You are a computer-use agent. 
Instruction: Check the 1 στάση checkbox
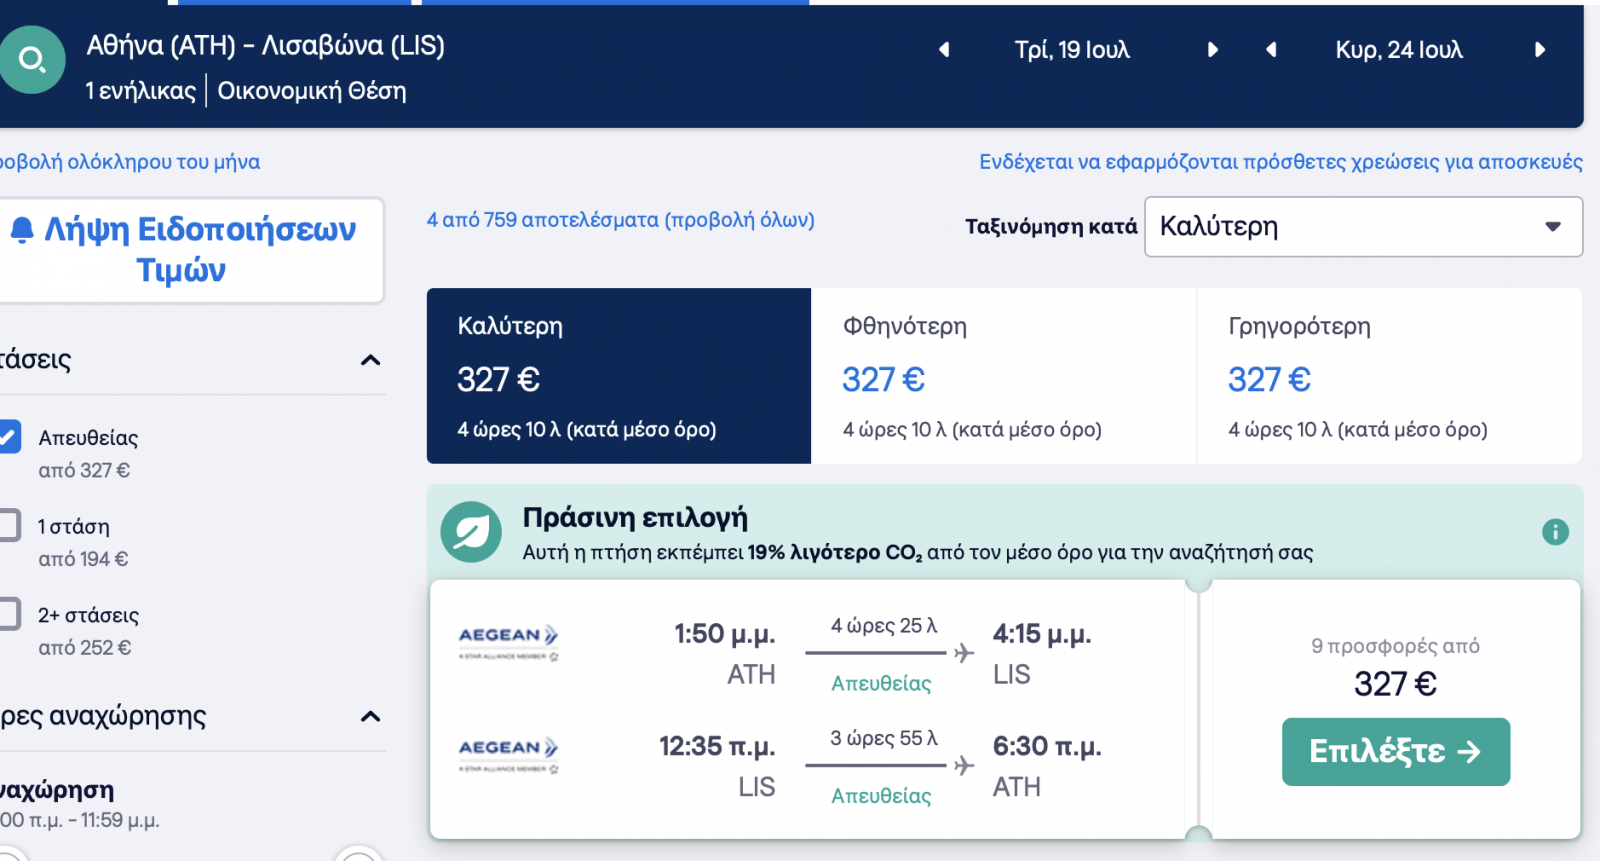(x=9, y=526)
